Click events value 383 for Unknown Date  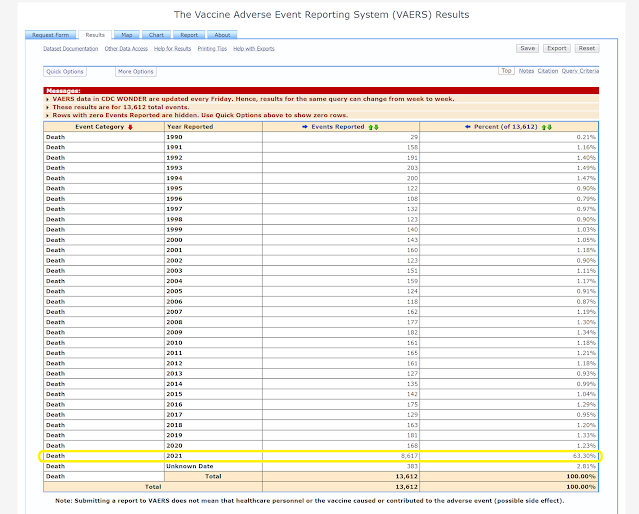pyautogui.click(x=412, y=466)
